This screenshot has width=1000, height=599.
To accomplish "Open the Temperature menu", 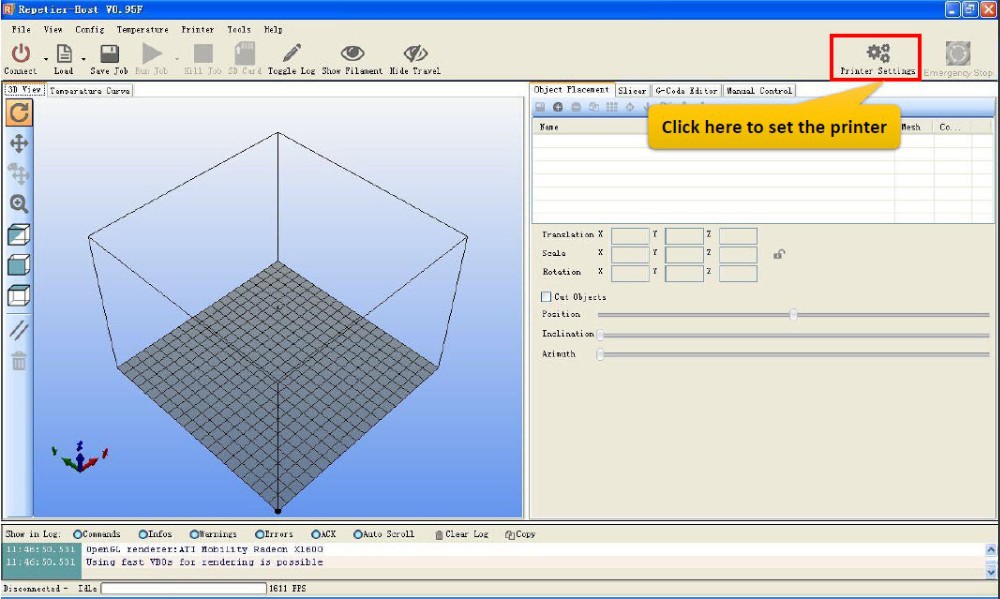I will point(142,30).
